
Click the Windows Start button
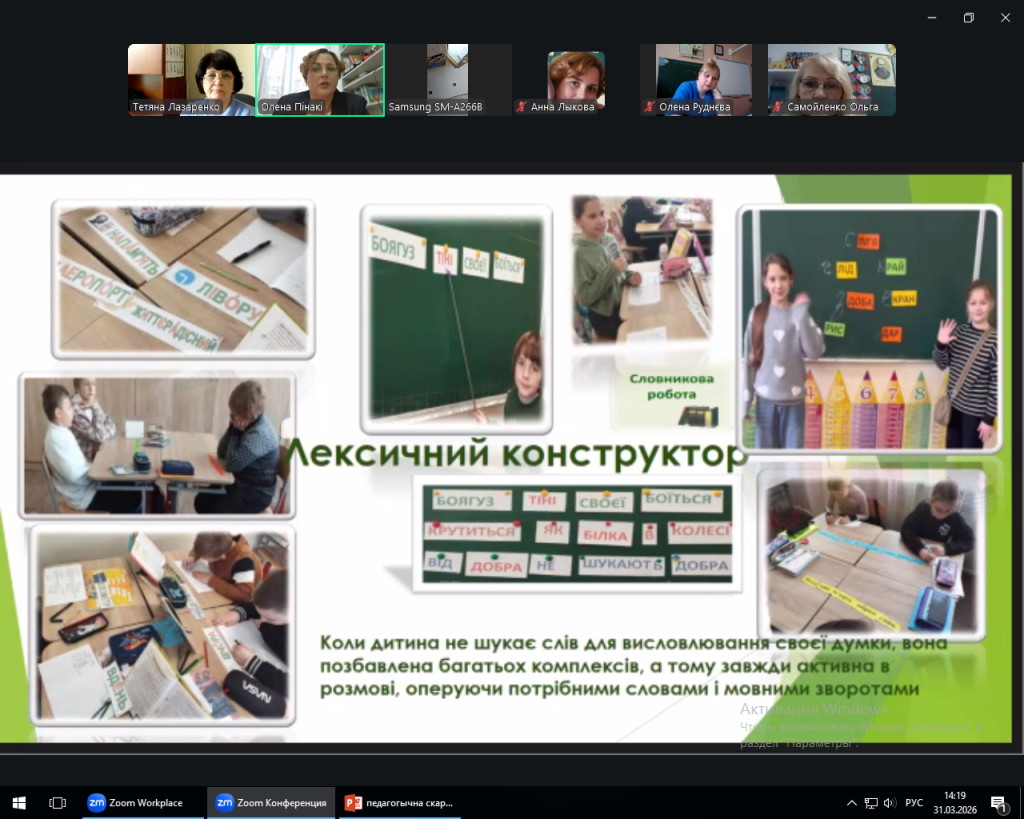[x=19, y=802]
